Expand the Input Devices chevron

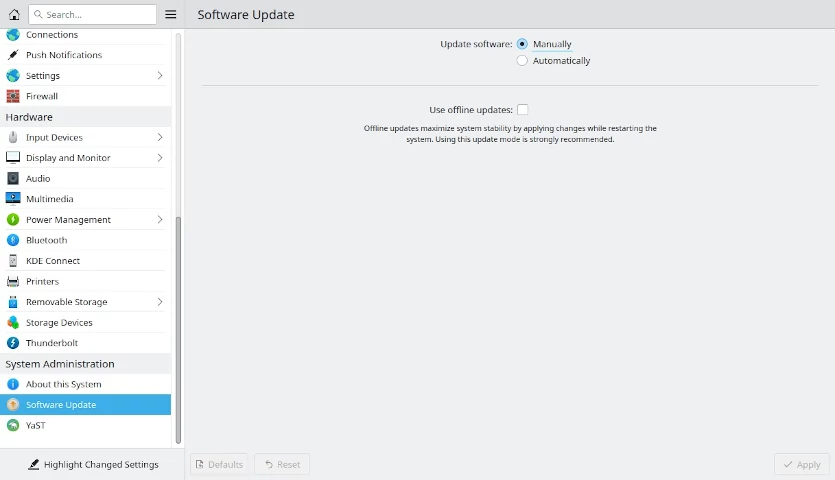point(160,138)
